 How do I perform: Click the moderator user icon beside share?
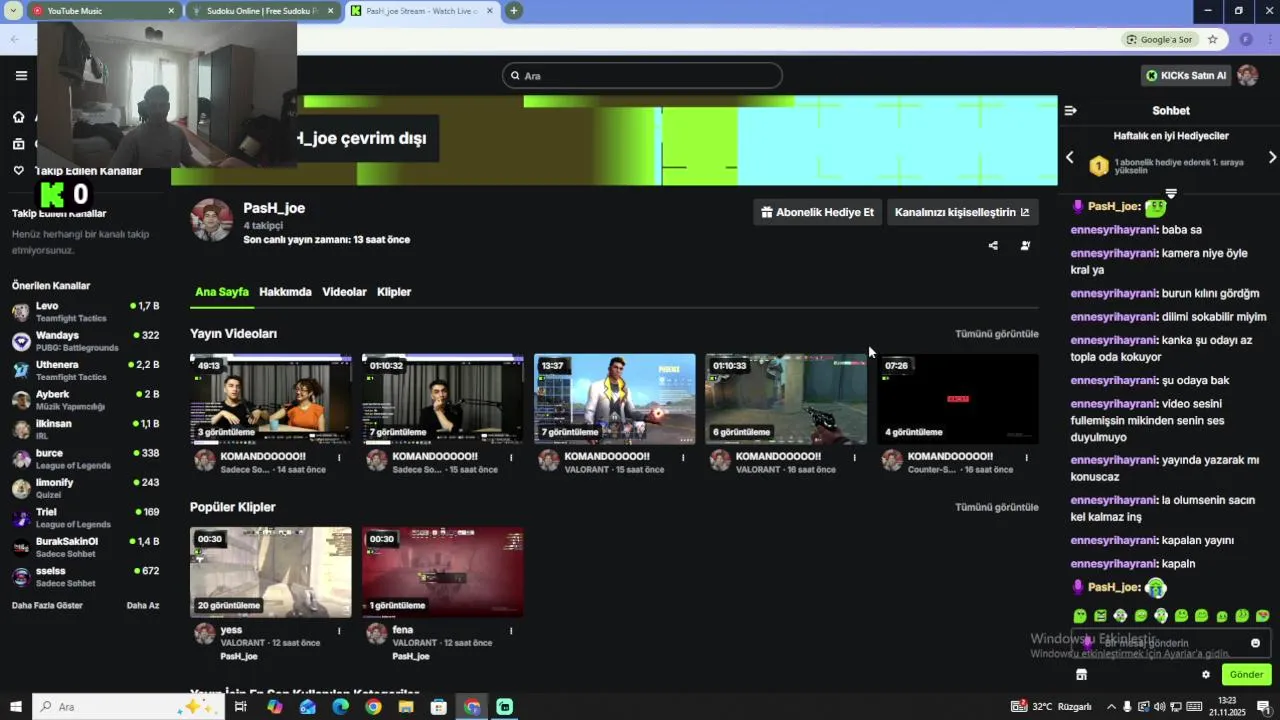click(1025, 245)
